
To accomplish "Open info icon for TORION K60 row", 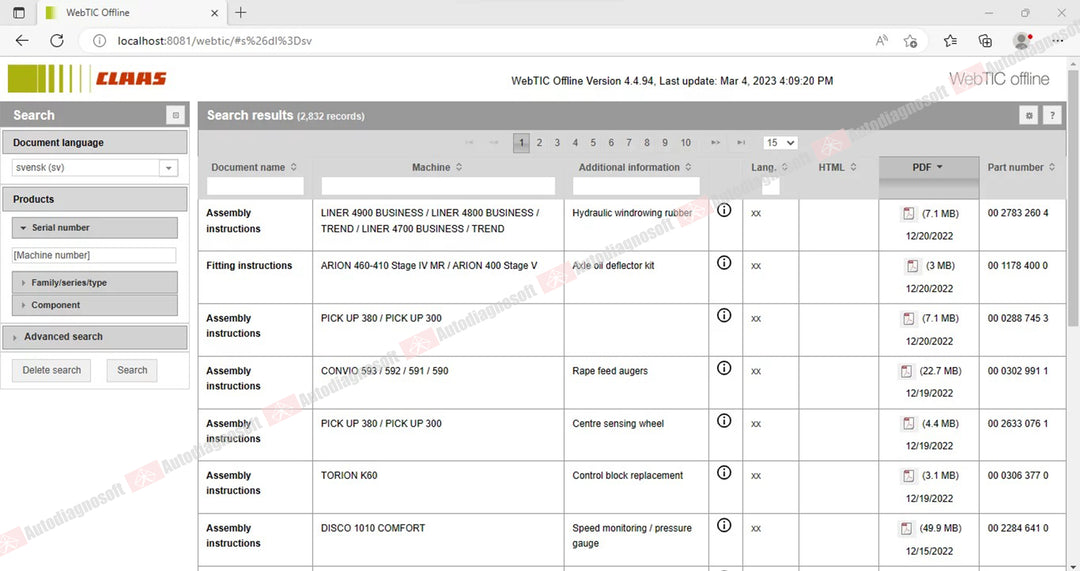I will (x=724, y=473).
